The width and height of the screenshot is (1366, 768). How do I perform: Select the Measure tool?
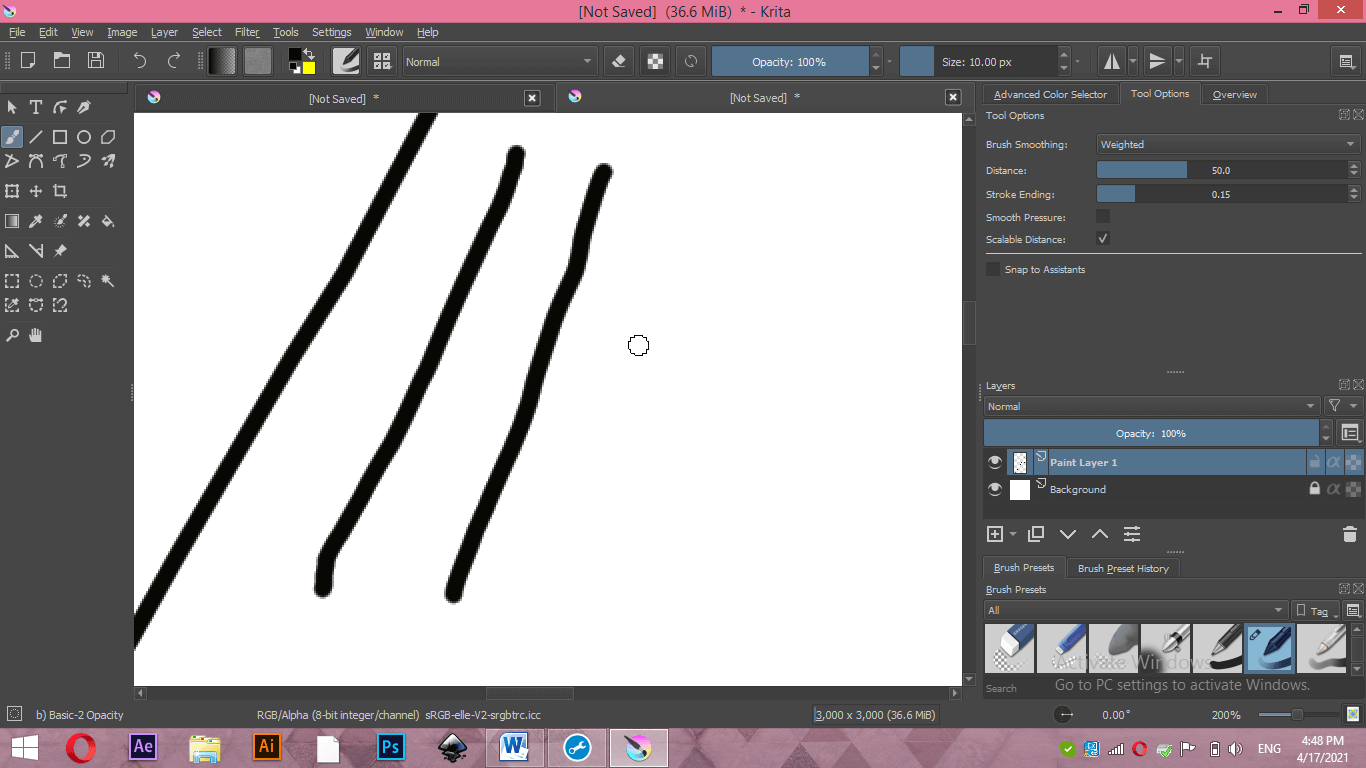(36, 251)
